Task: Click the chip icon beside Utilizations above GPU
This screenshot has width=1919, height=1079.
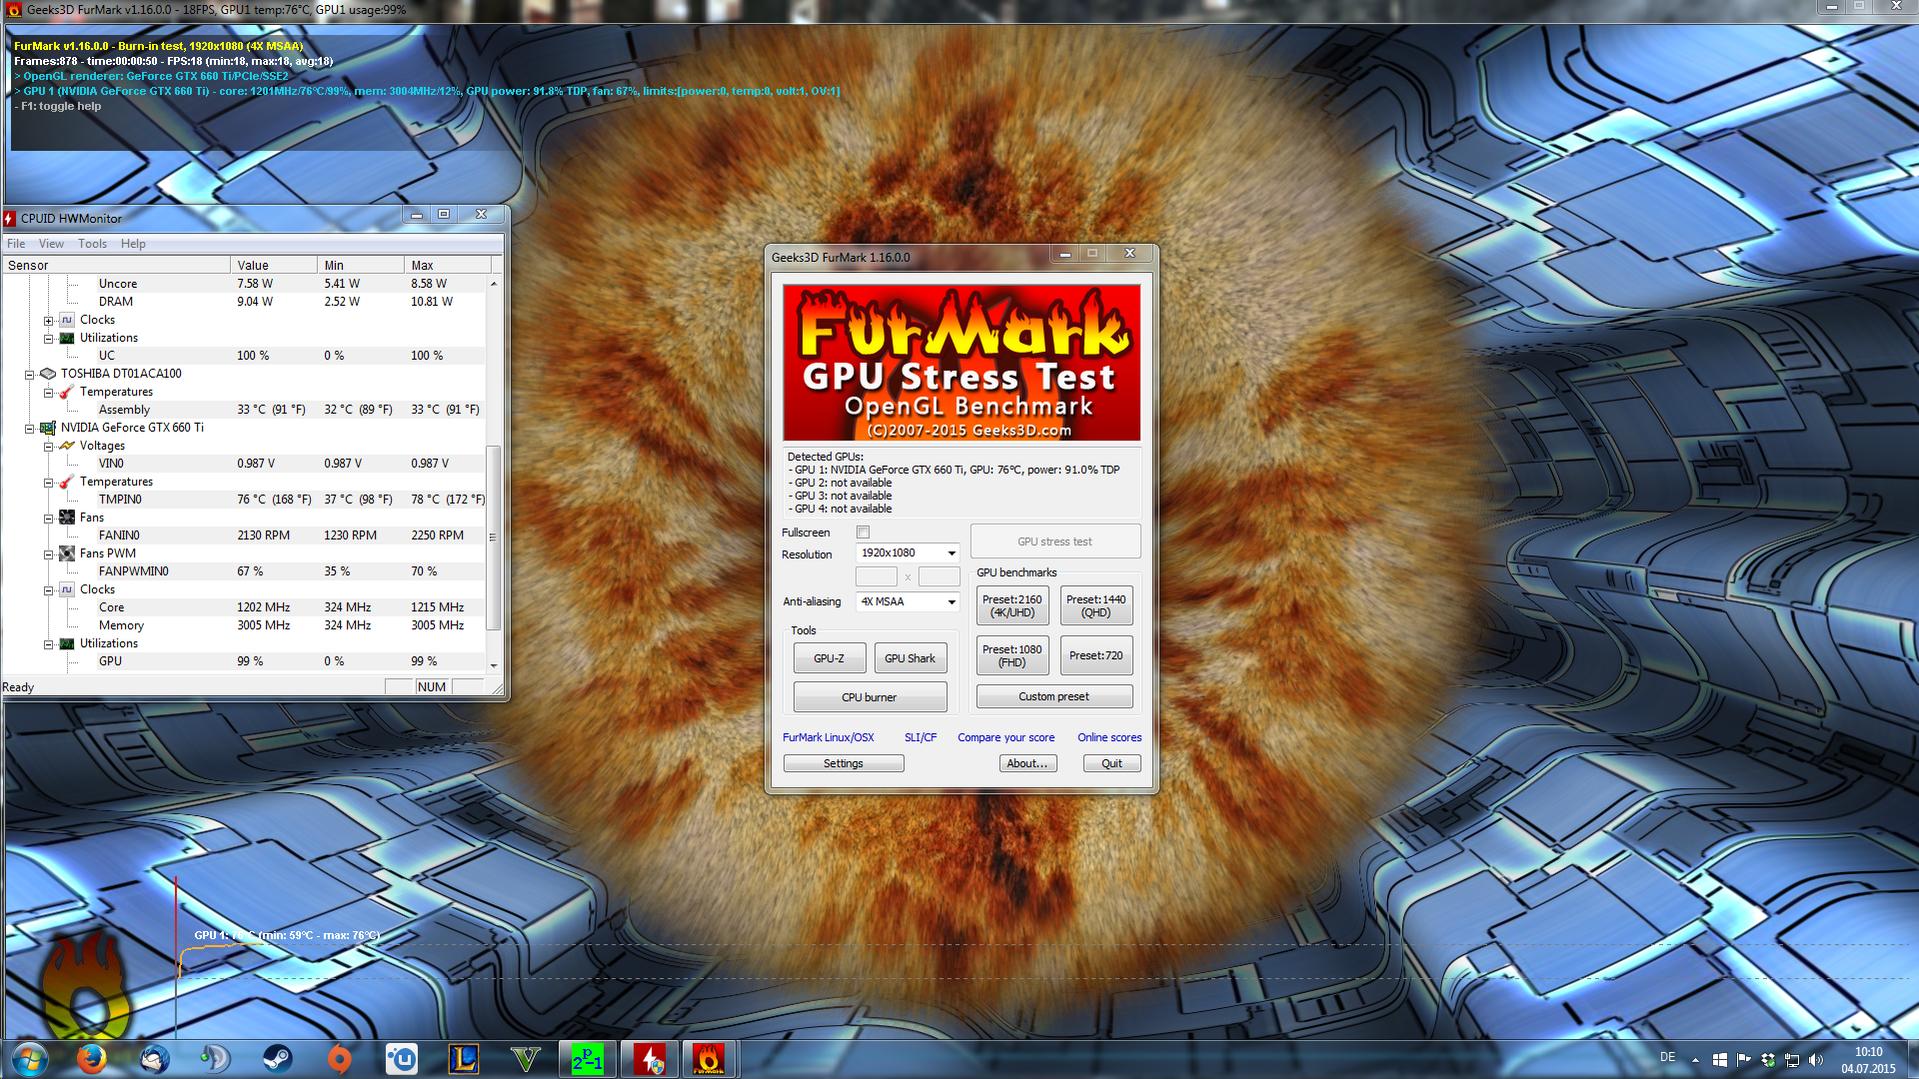Action: pyautogui.click(x=67, y=643)
